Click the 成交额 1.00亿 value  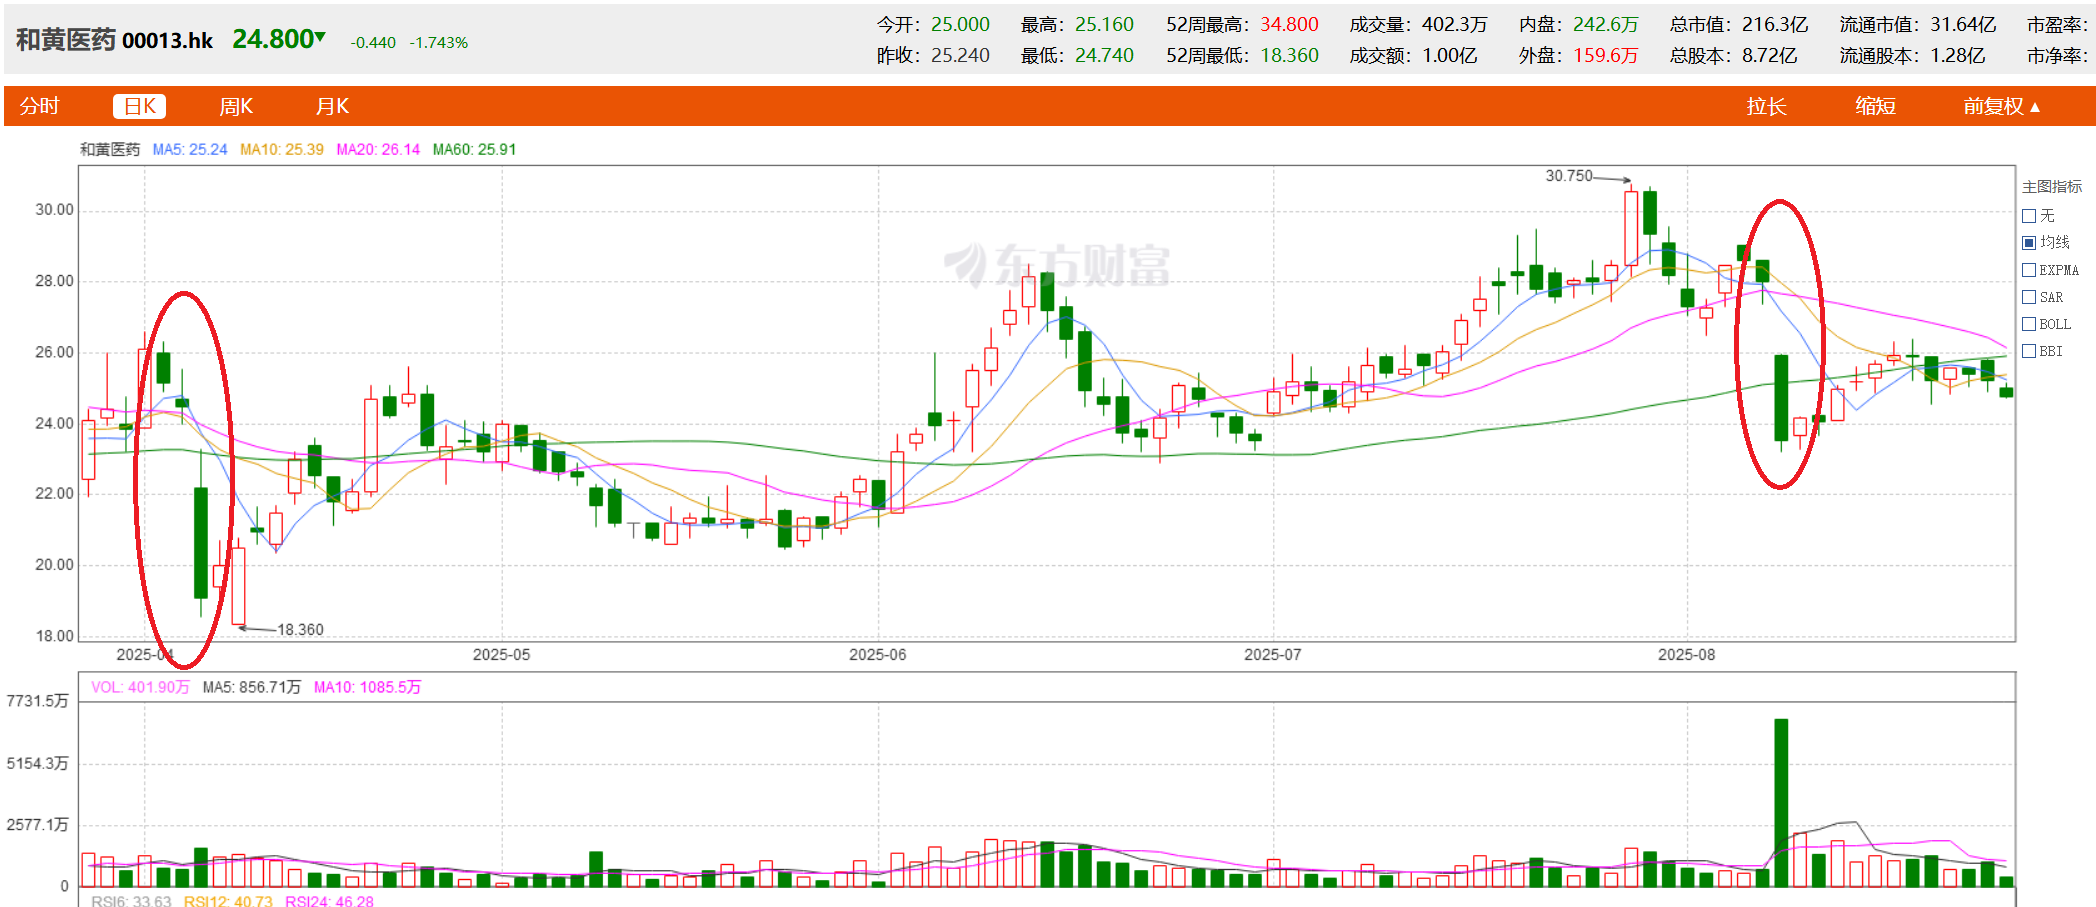(x=1450, y=55)
